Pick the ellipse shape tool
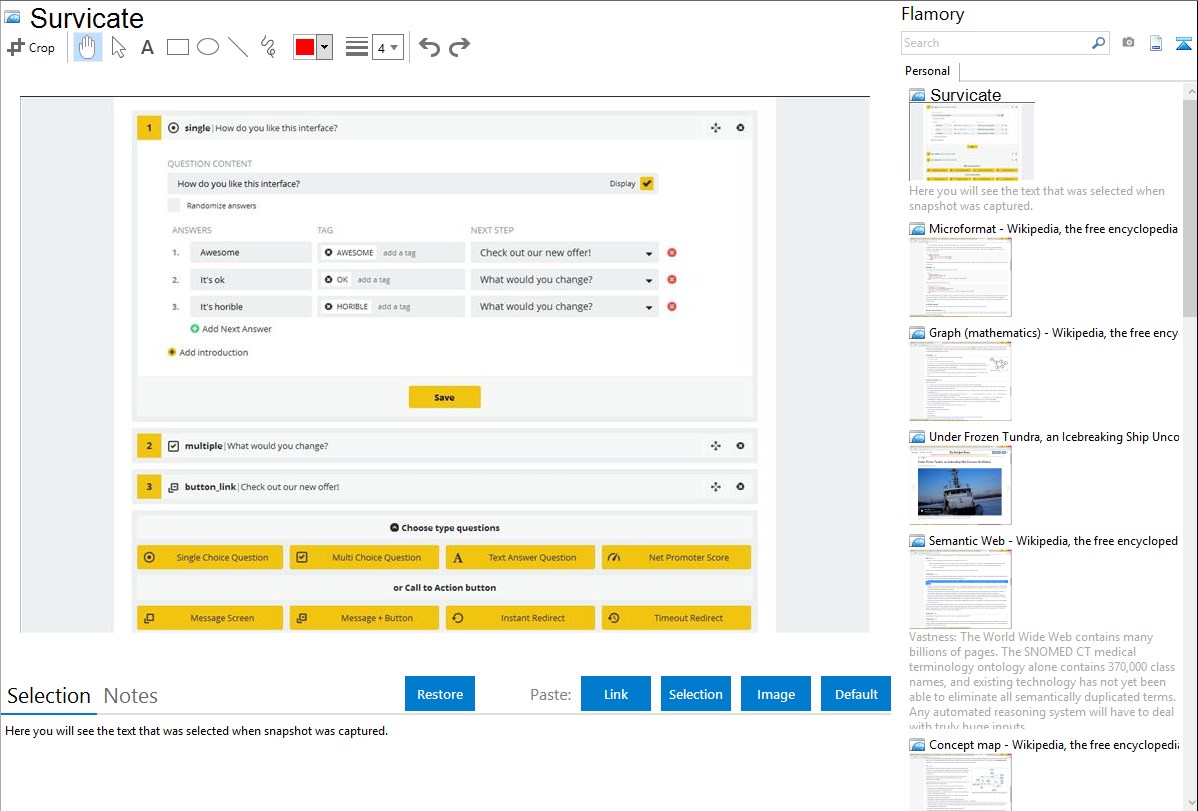 coord(208,47)
